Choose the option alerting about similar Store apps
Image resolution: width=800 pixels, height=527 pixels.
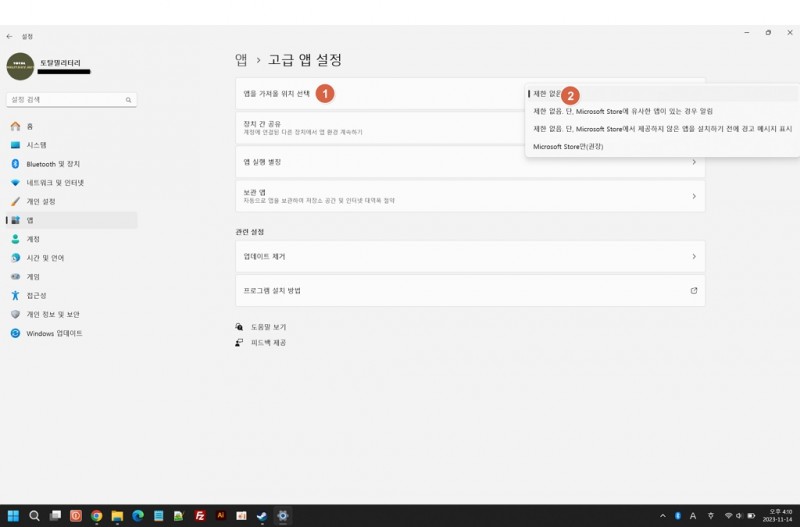tap(662, 111)
